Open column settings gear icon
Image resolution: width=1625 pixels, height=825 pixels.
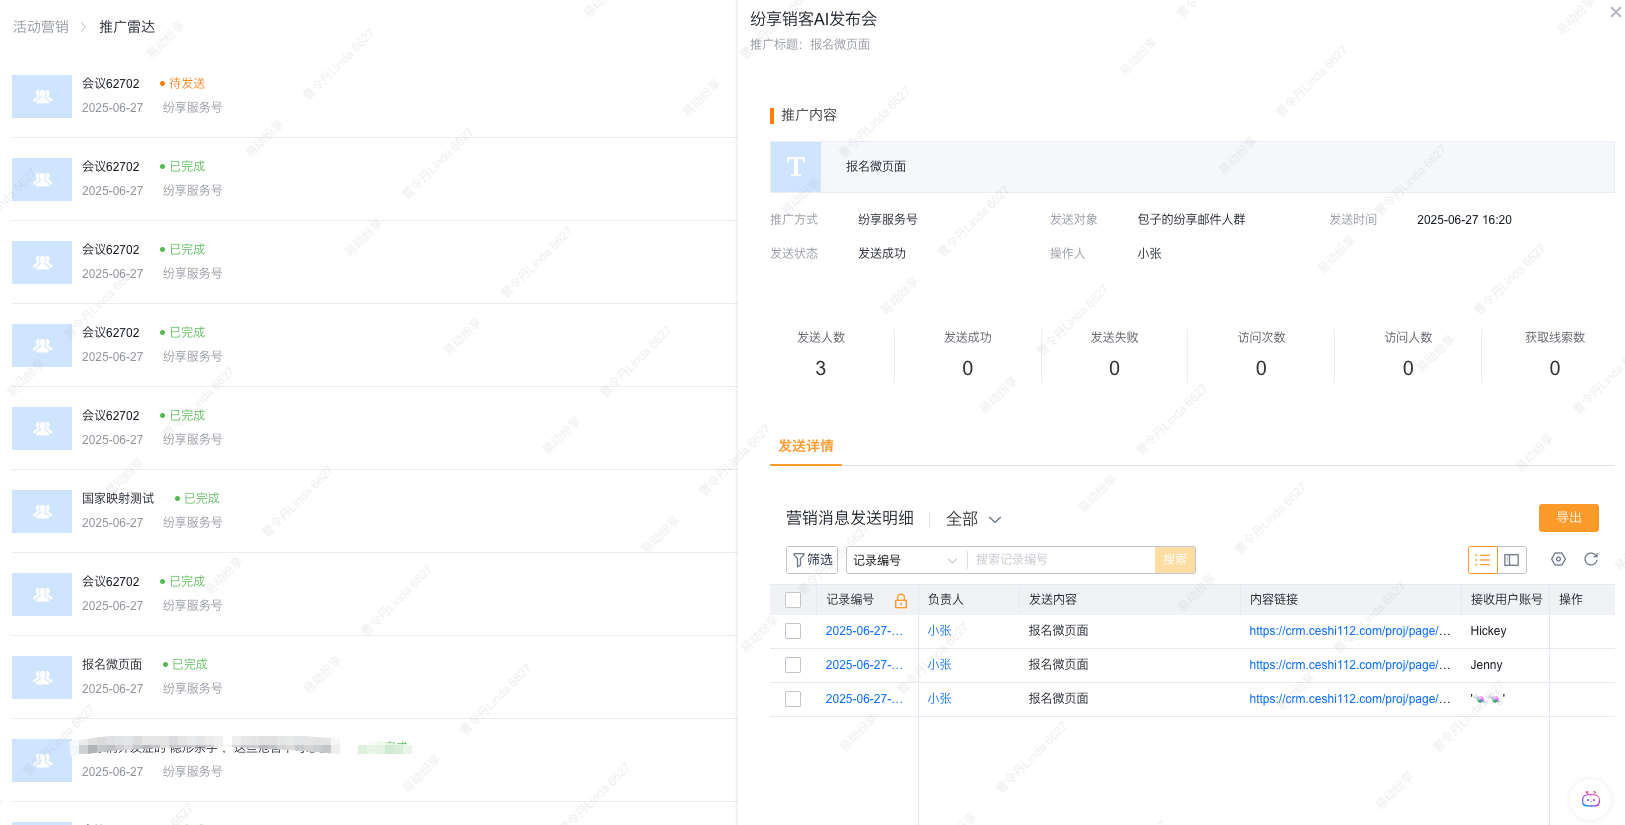click(x=1558, y=559)
